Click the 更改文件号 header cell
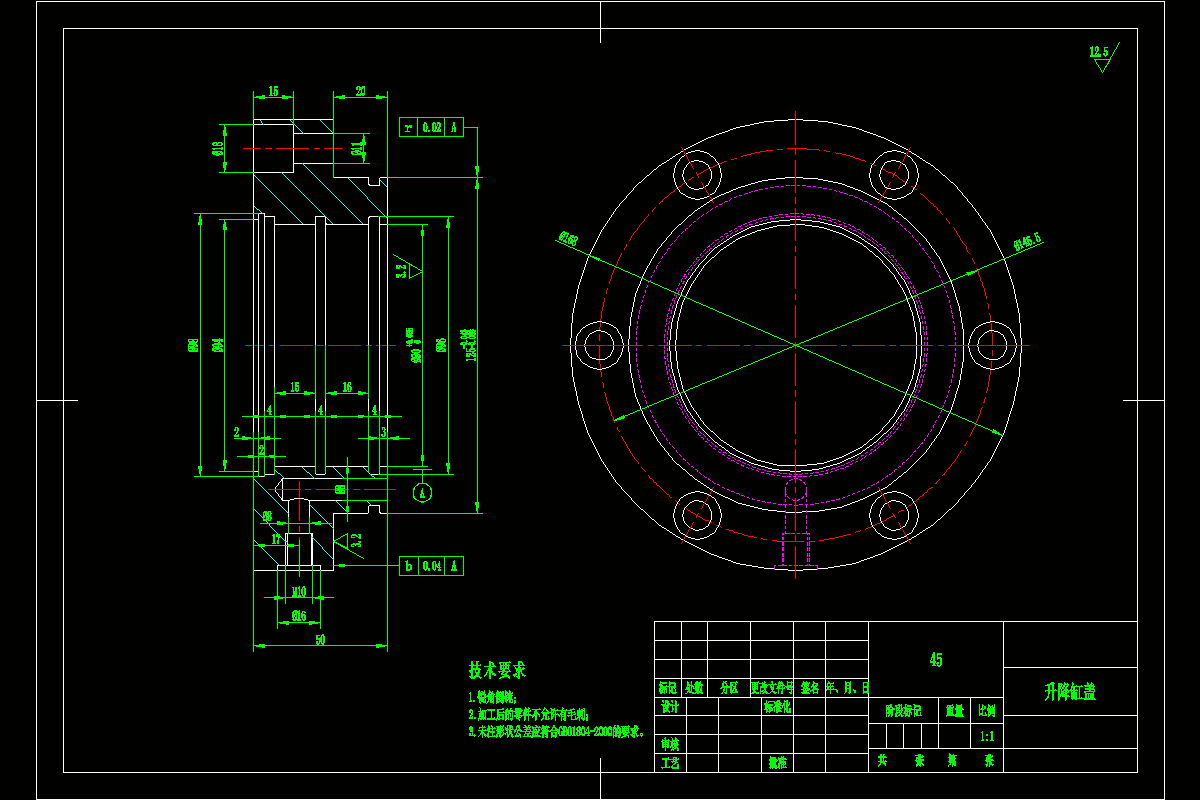This screenshot has height=800, width=1200. [771, 688]
